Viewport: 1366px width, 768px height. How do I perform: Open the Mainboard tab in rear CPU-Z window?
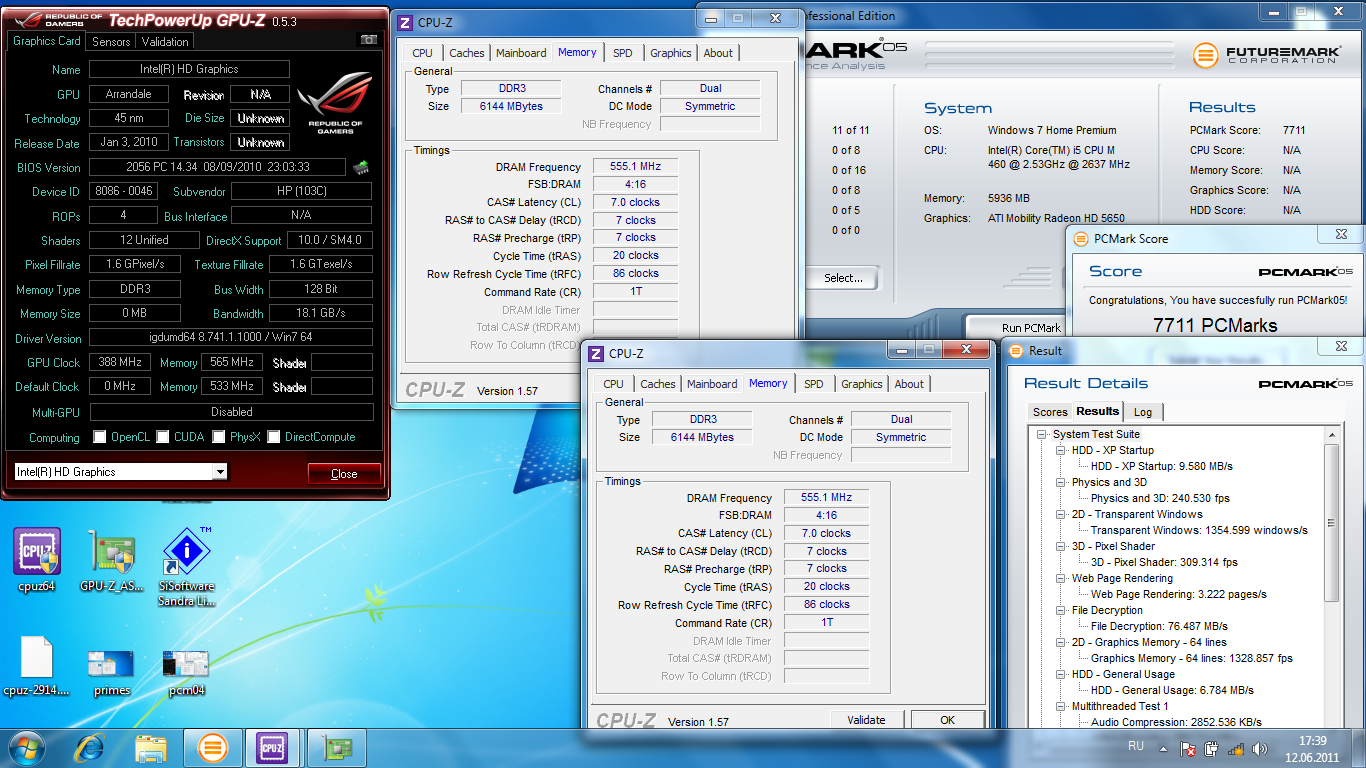click(521, 53)
